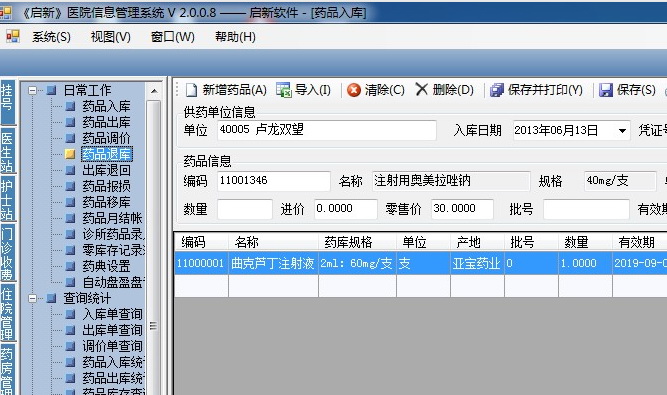The width and height of the screenshot is (667, 395).
Task: Click the Save (保存) floppy icon
Action: 606,90
